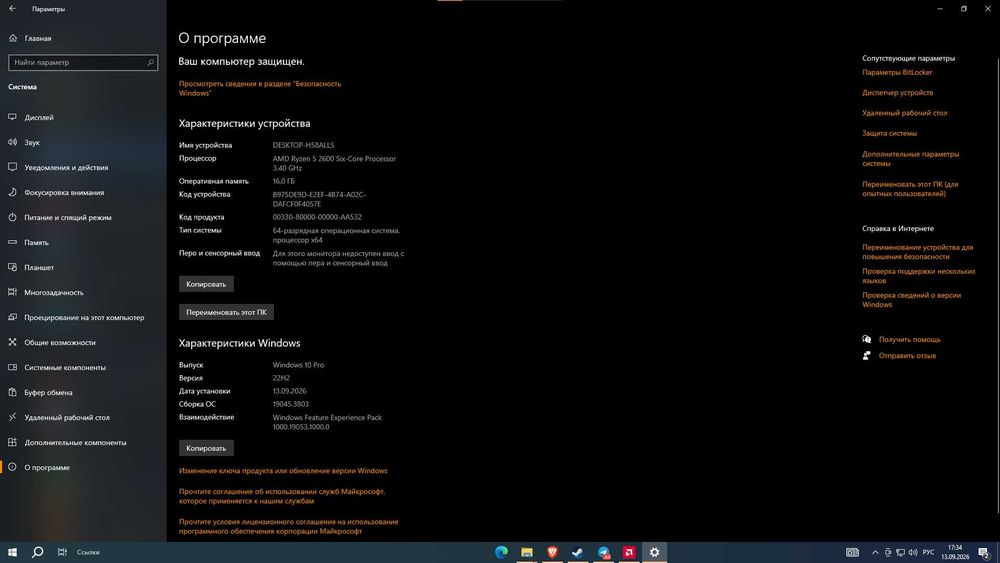Switch input language РУС indicator

[929, 552]
